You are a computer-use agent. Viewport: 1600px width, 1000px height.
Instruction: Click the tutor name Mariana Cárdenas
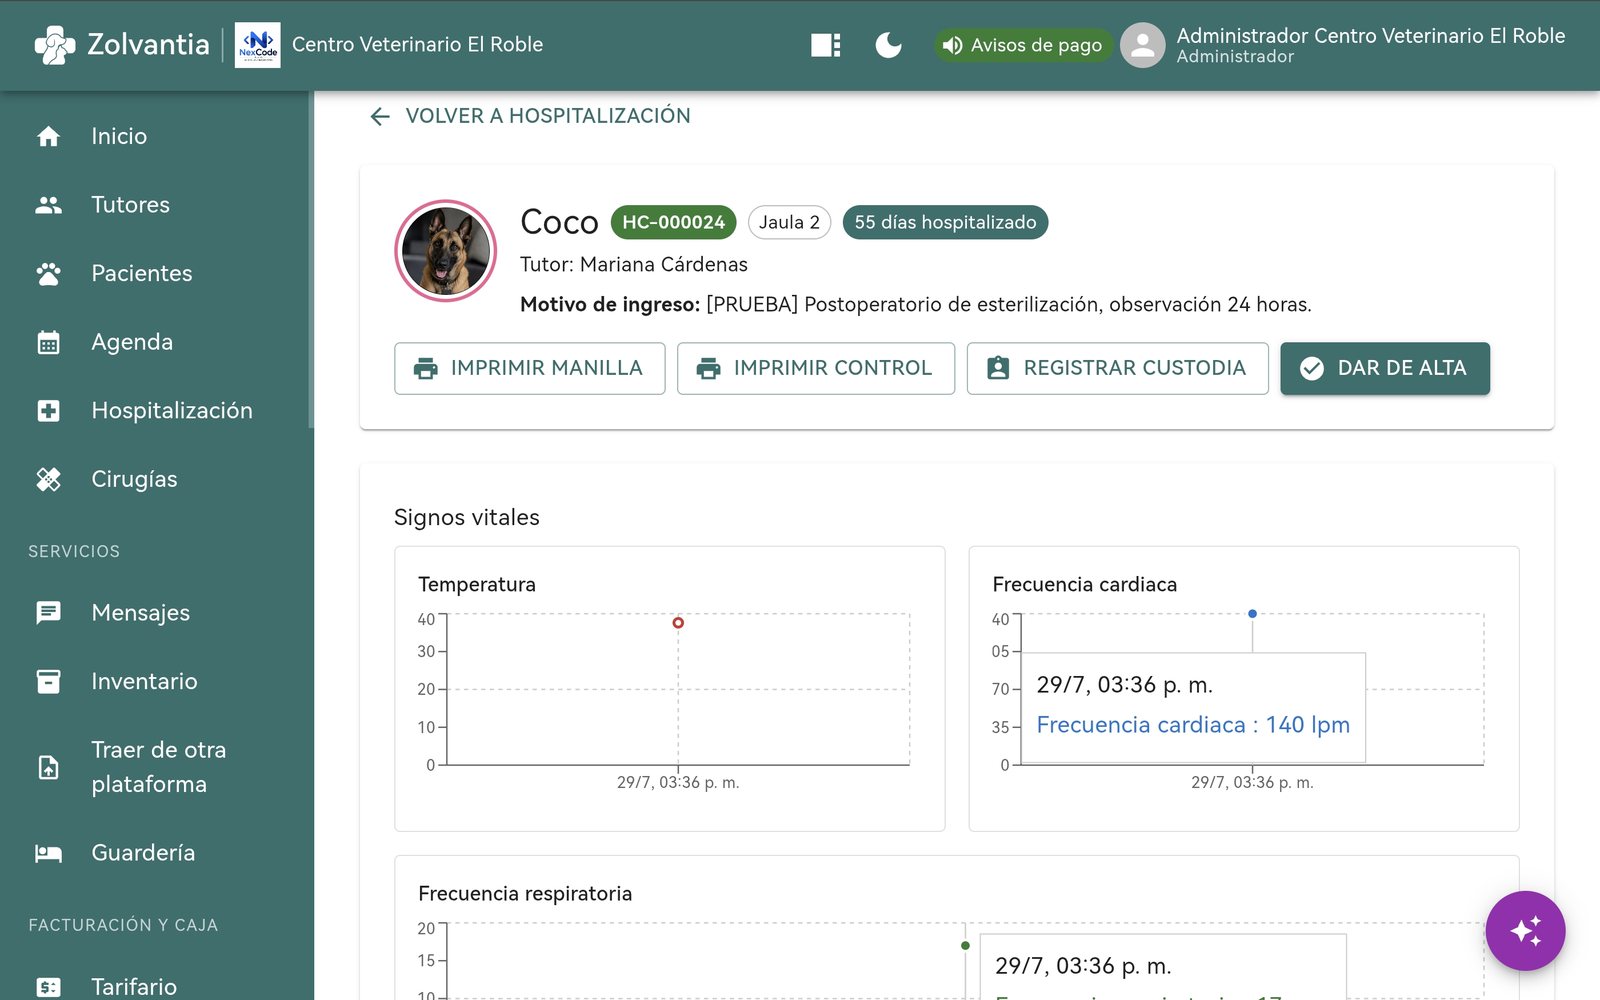(x=664, y=265)
